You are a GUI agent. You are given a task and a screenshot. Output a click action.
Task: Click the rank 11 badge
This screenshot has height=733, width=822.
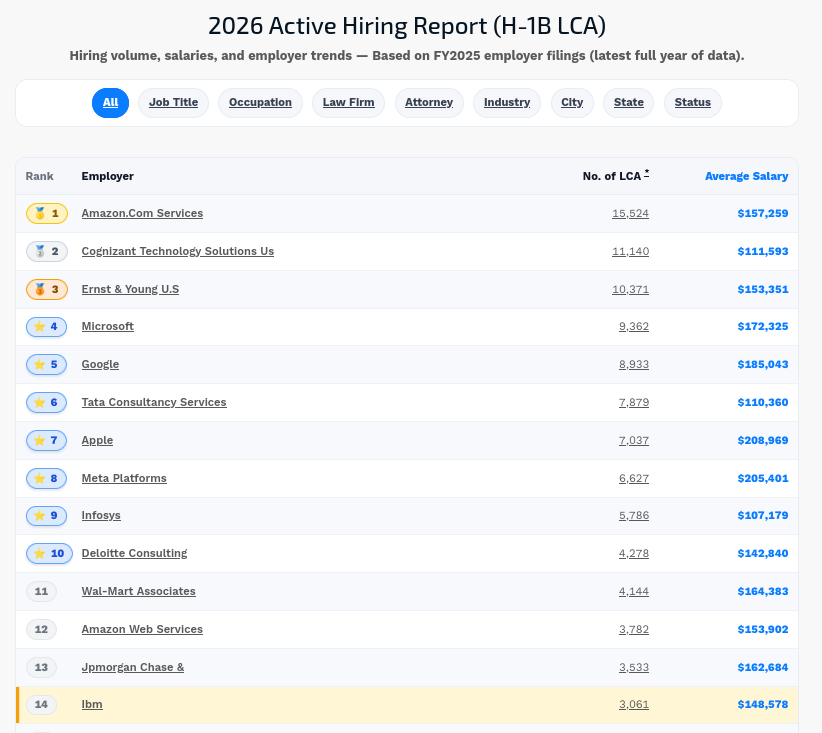point(41,591)
